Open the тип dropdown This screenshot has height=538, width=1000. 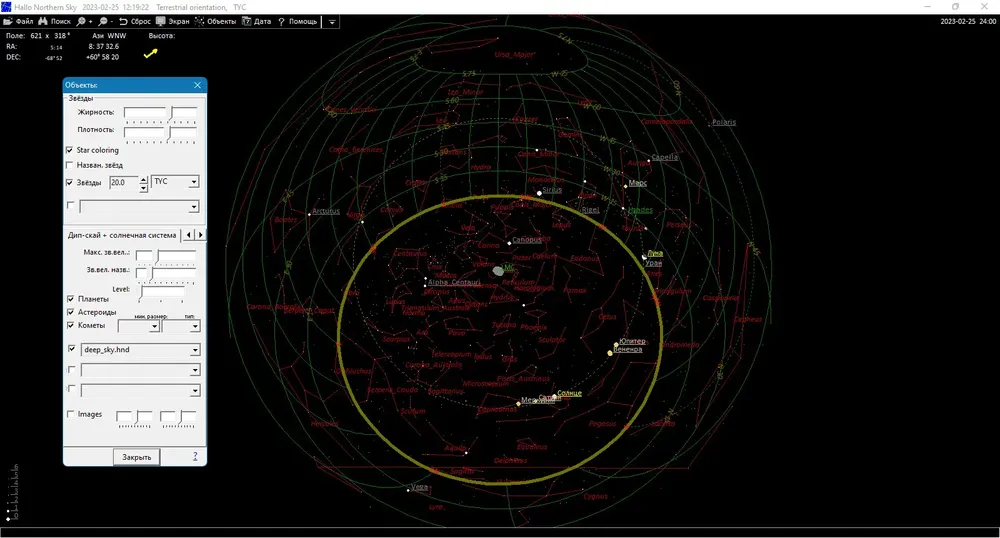(x=181, y=326)
